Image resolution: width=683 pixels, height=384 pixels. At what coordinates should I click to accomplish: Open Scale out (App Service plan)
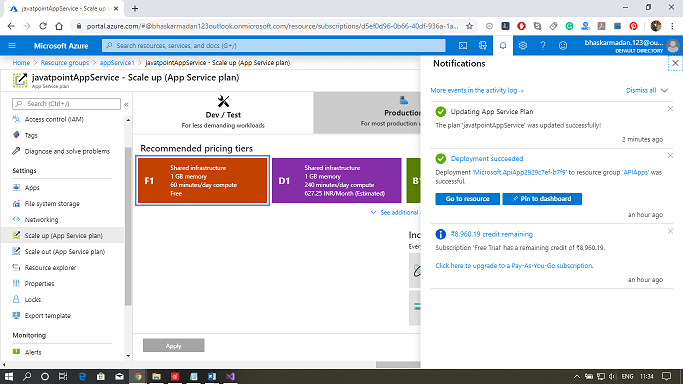point(64,252)
